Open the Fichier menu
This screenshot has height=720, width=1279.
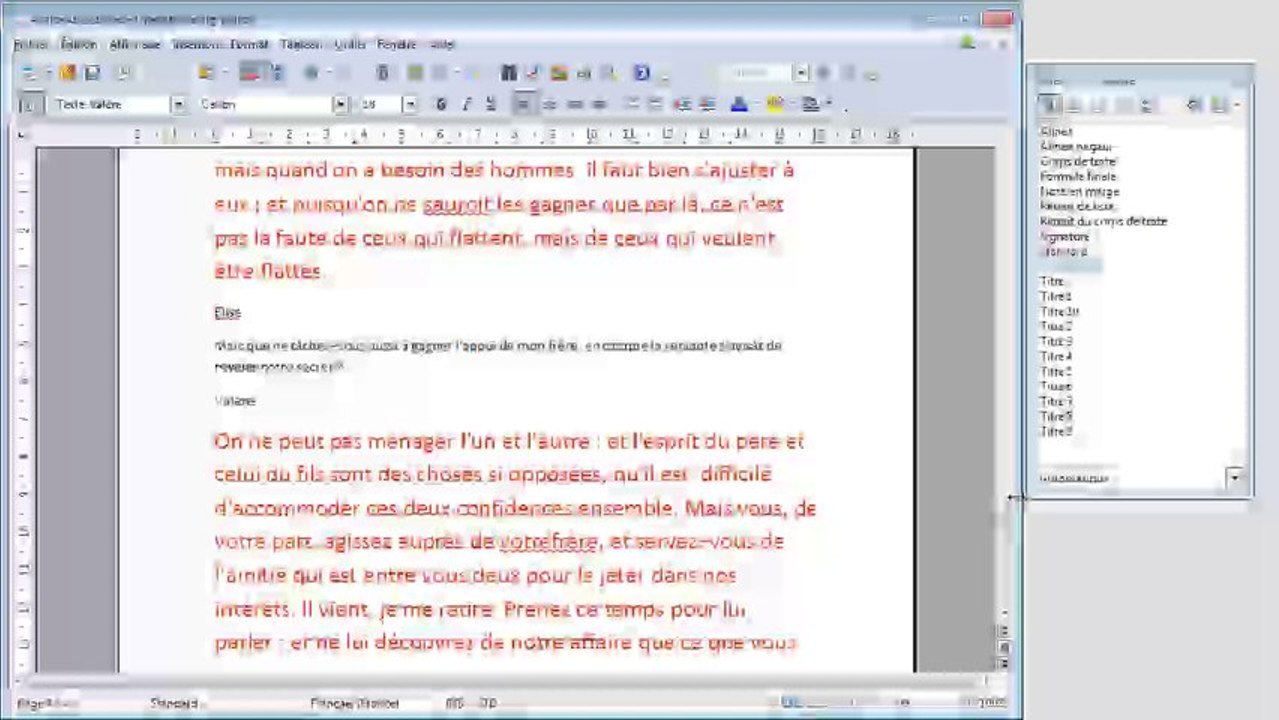[x=31, y=44]
